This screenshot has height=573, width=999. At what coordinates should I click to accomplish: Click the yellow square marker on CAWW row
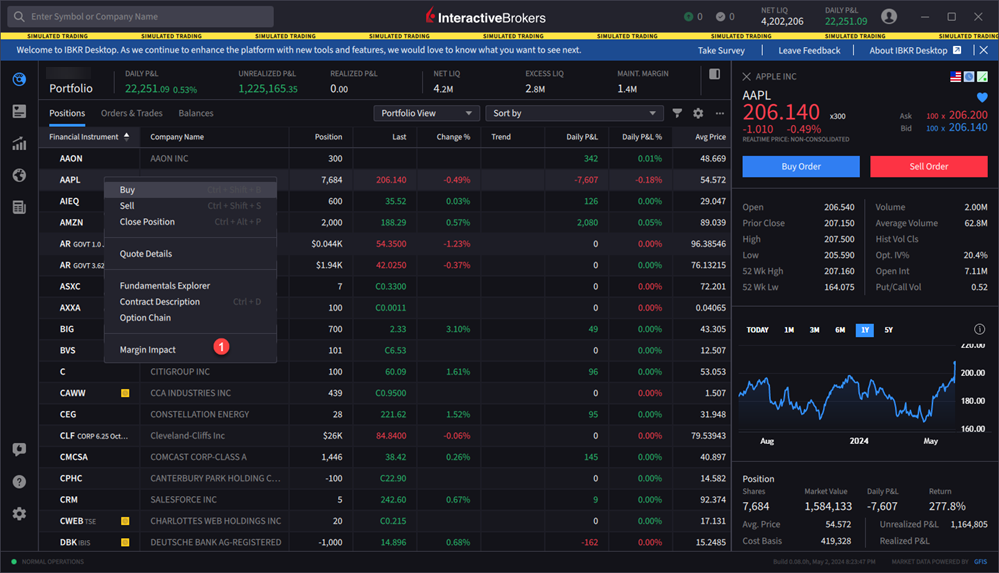pyautogui.click(x=125, y=393)
